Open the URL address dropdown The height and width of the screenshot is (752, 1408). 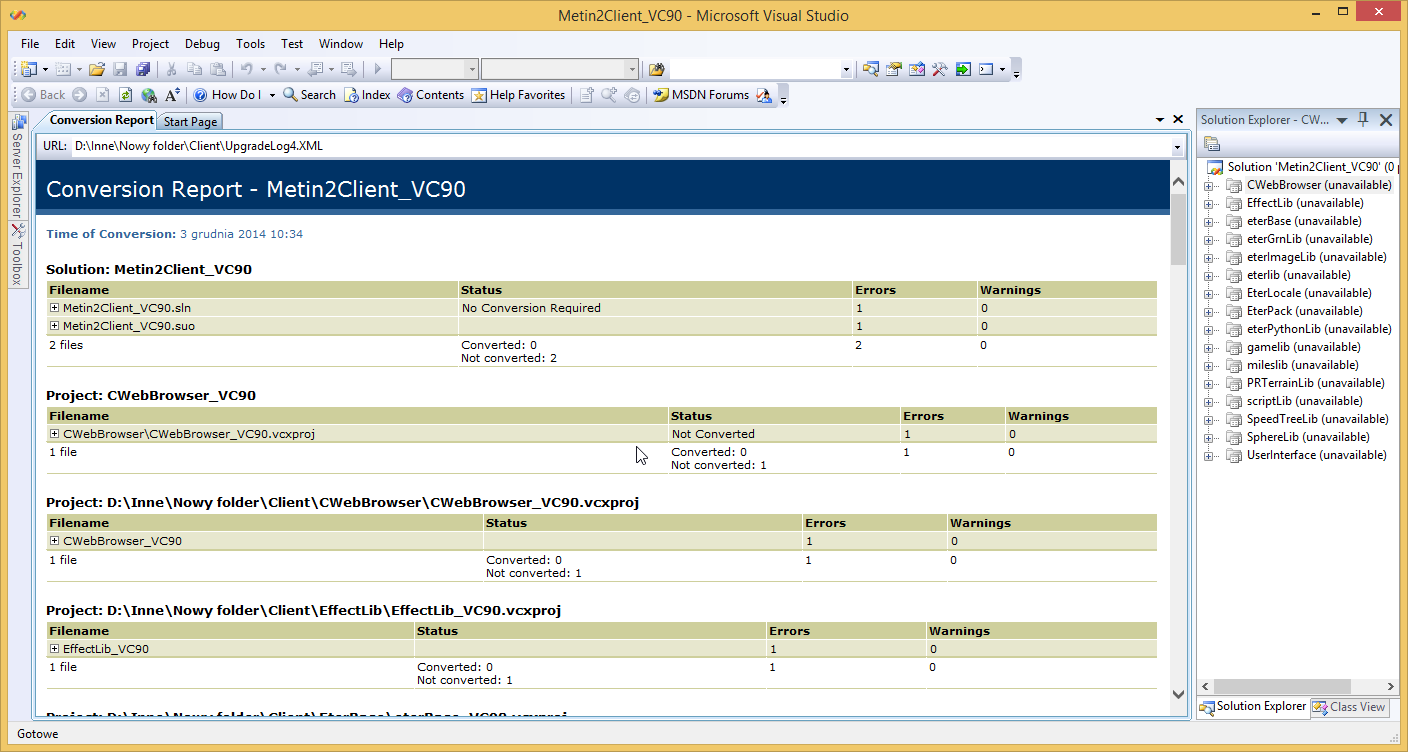[1177, 147]
